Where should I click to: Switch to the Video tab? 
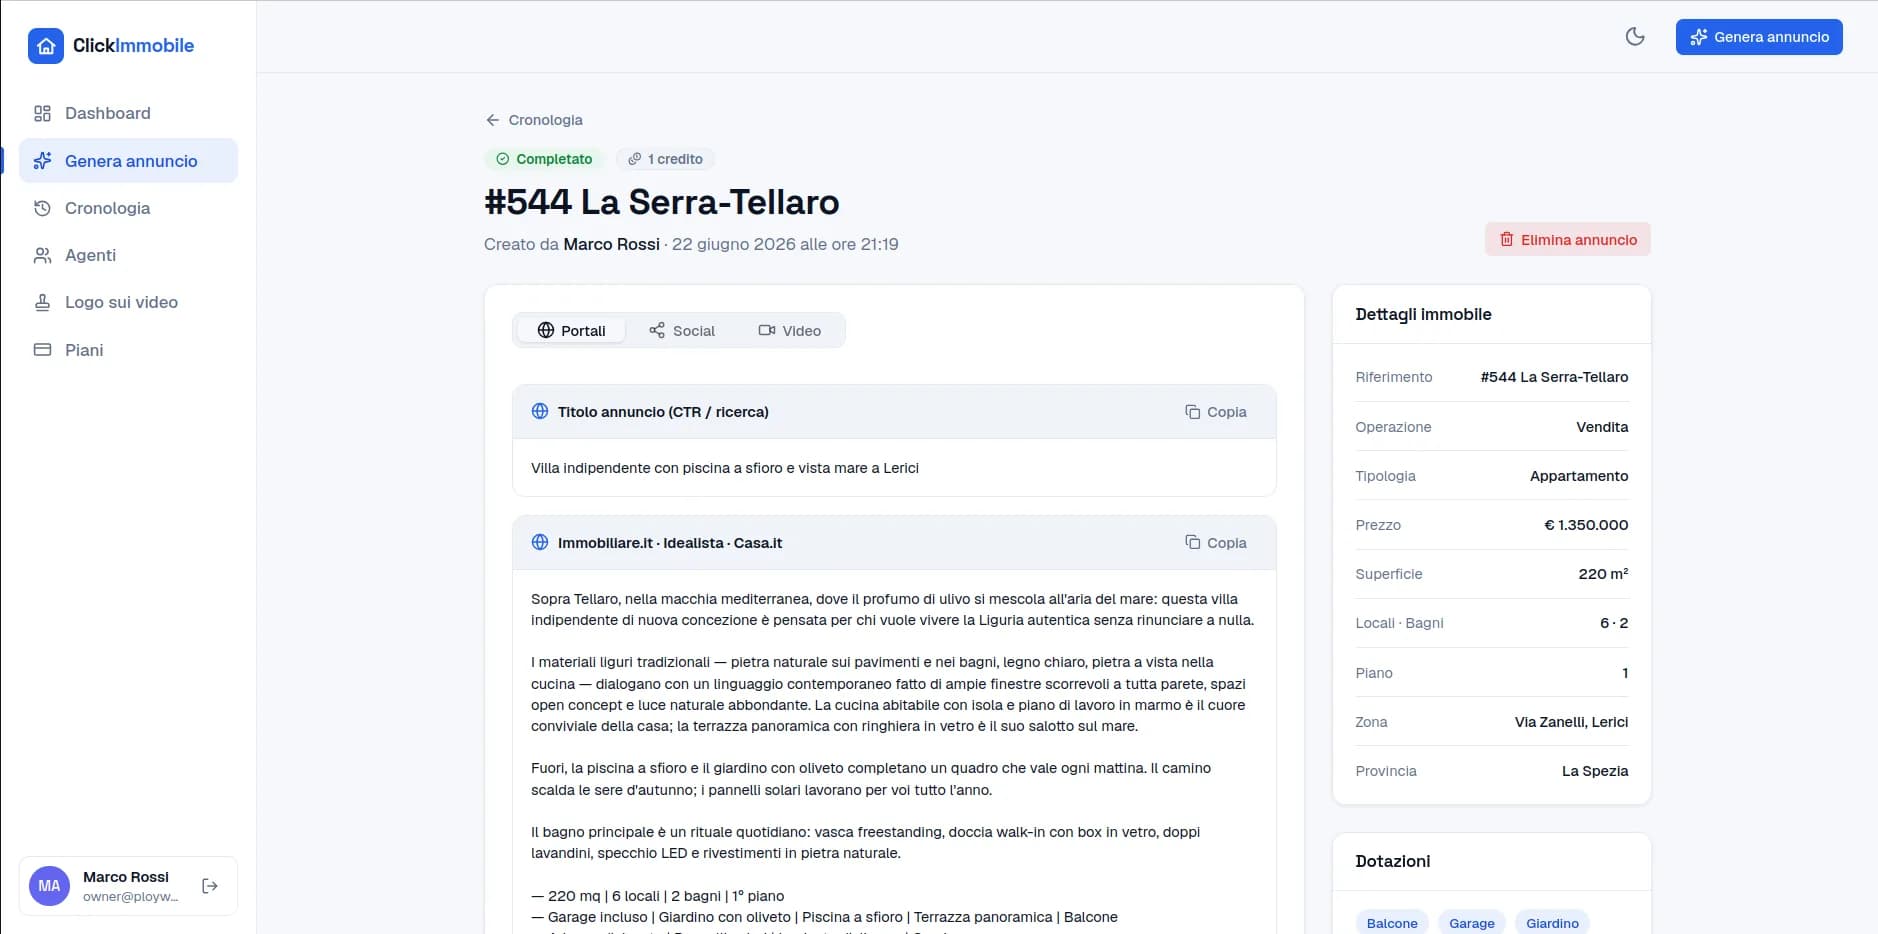tap(790, 331)
